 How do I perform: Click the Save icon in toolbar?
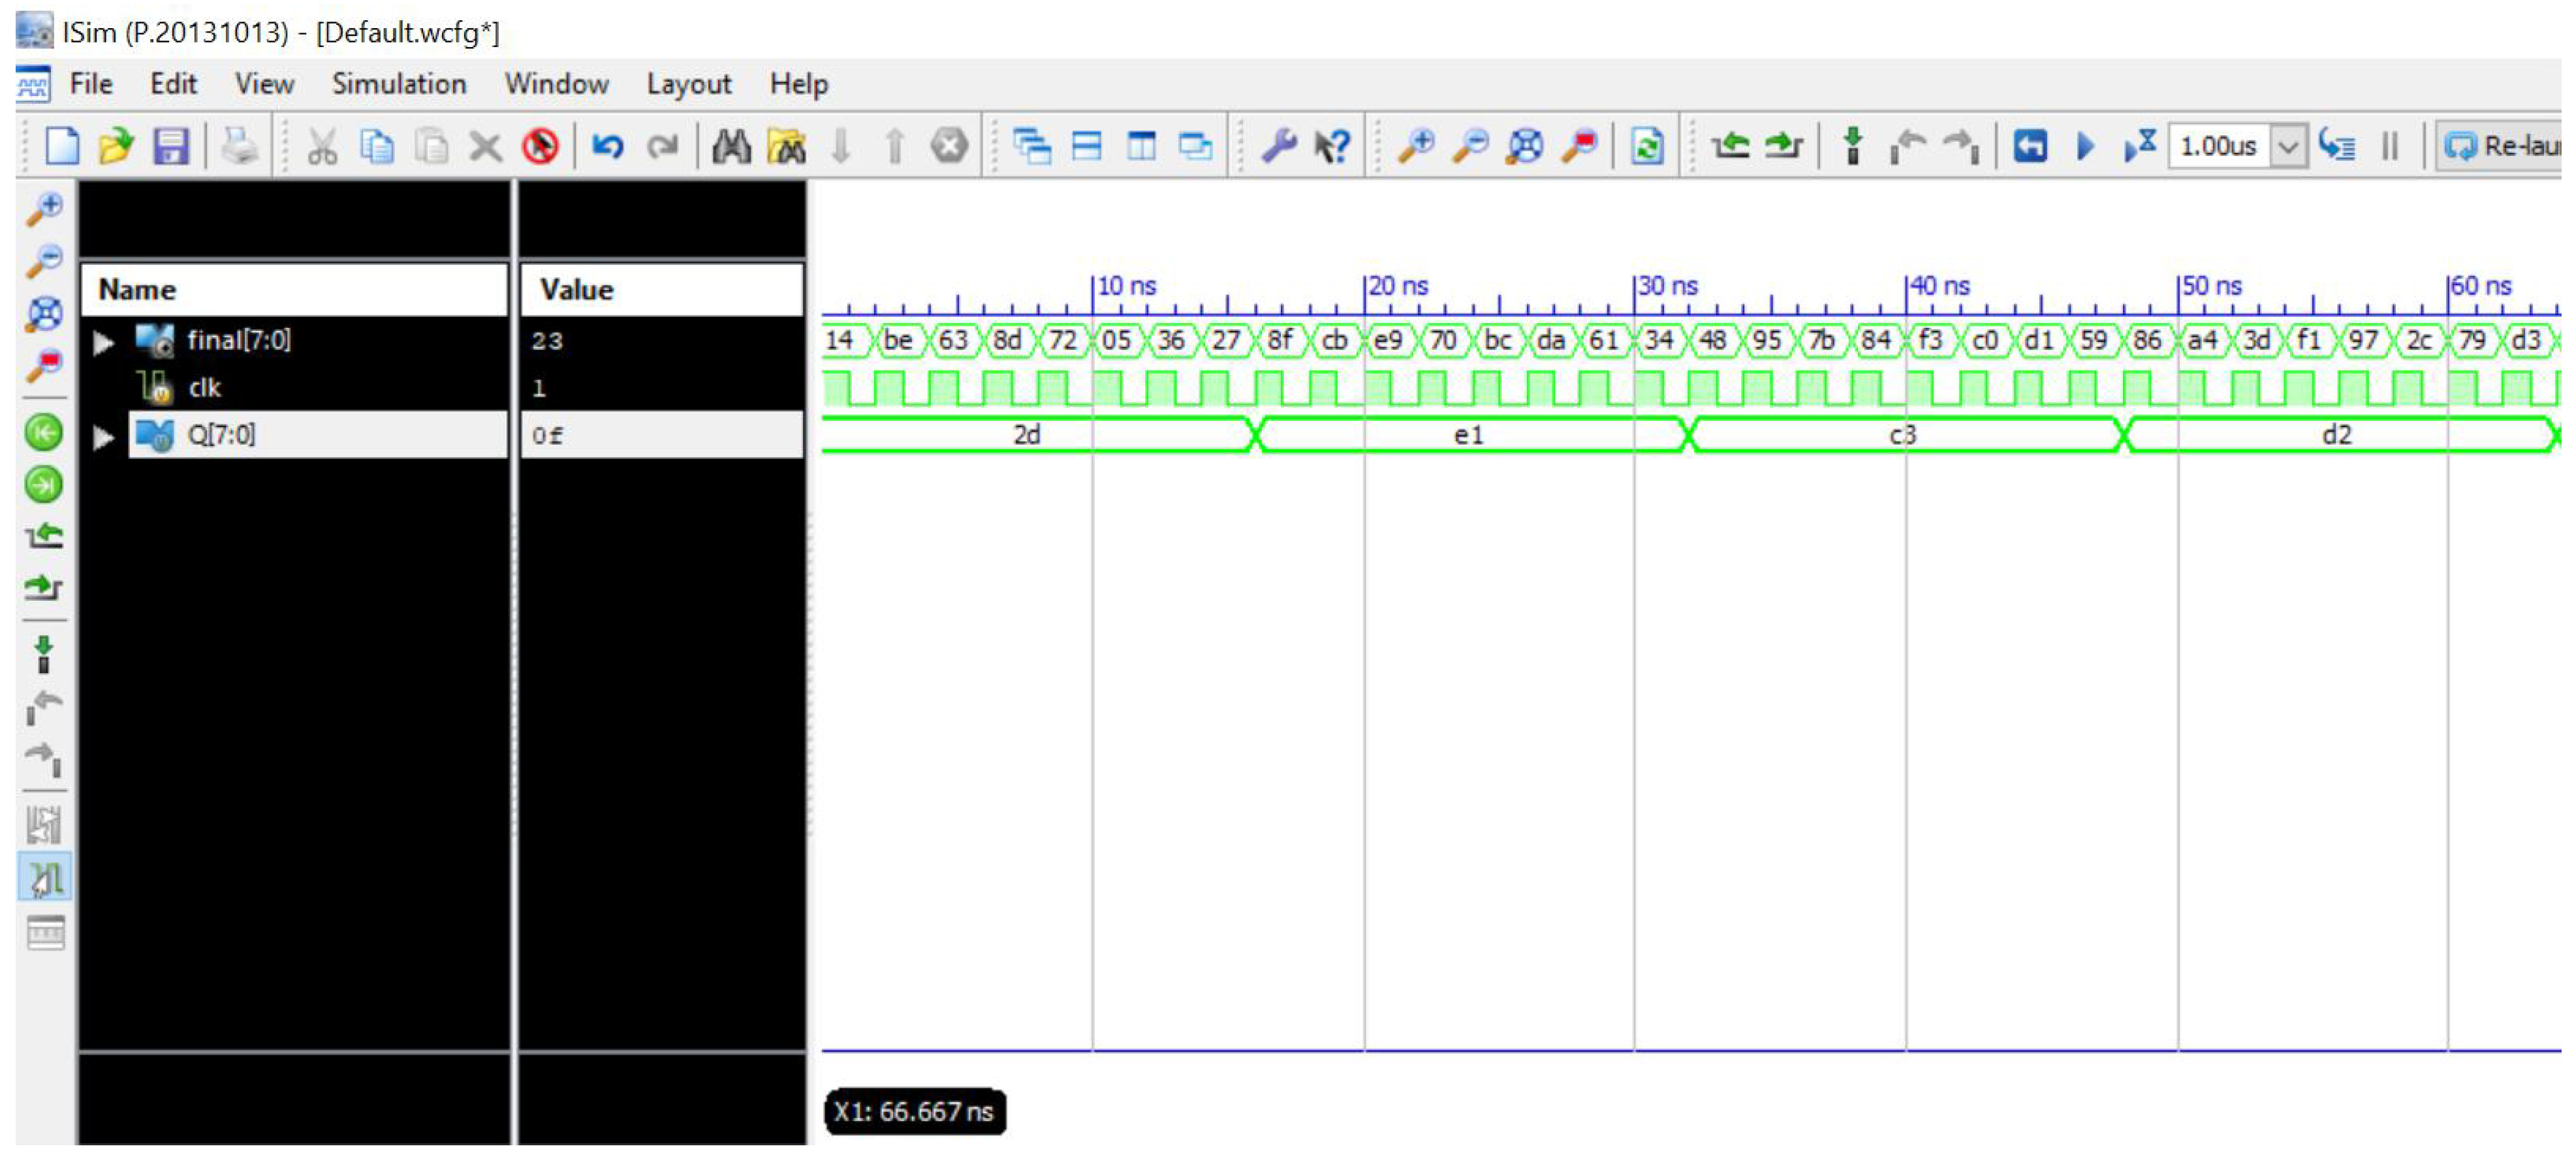pyautogui.click(x=171, y=147)
